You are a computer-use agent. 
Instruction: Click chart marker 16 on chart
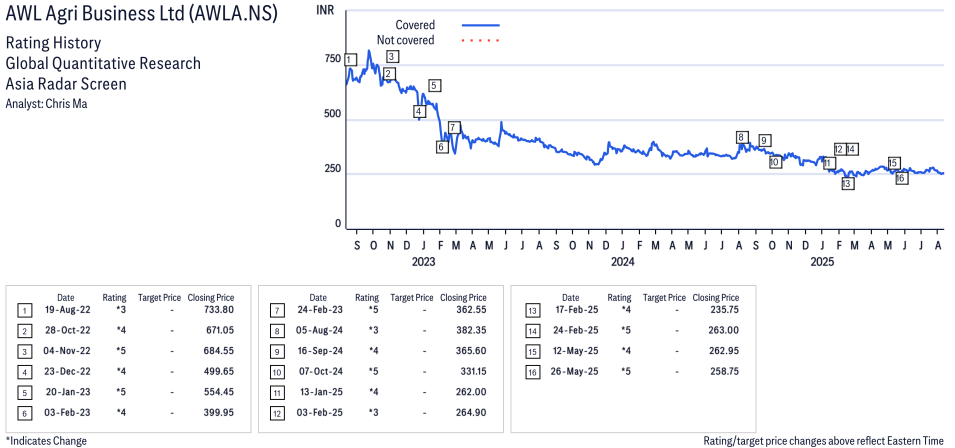click(901, 178)
